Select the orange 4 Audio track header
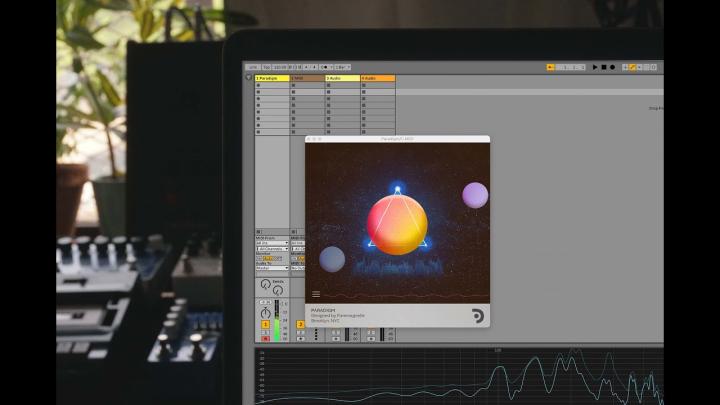 pyautogui.click(x=378, y=79)
